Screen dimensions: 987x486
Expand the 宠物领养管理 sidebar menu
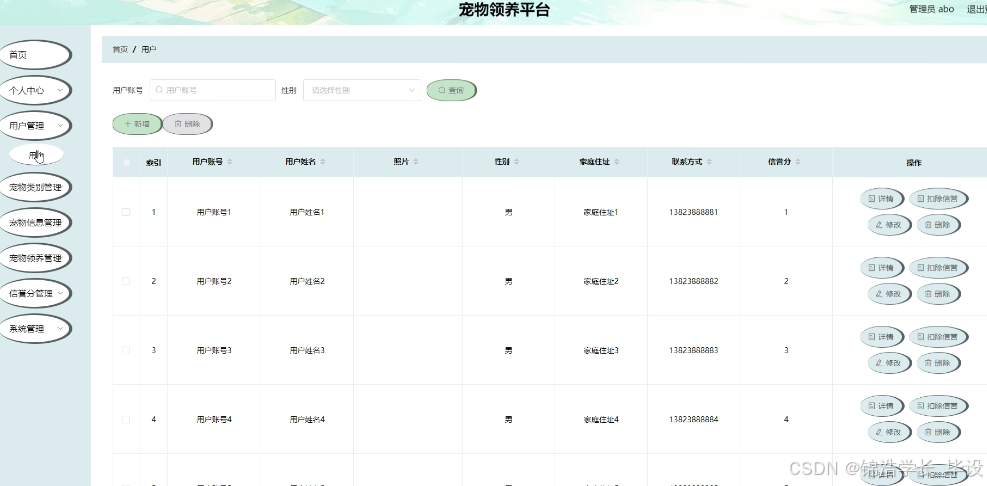click(35, 257)
